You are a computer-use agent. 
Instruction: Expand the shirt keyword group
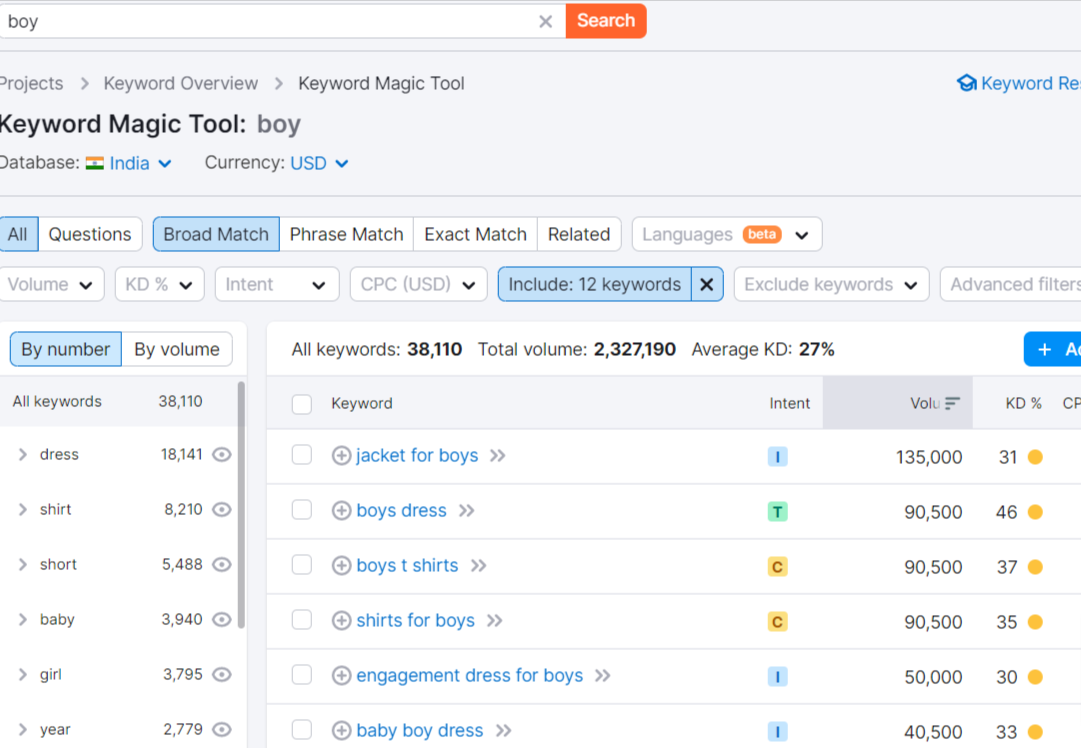pos(23,509)
